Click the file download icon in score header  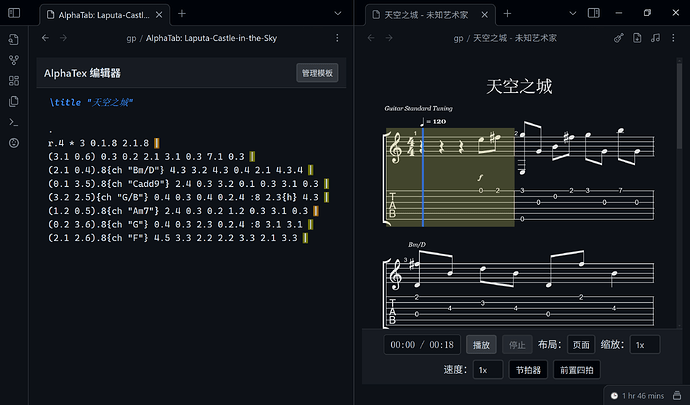pyautogui.click(x=637, y=38)
